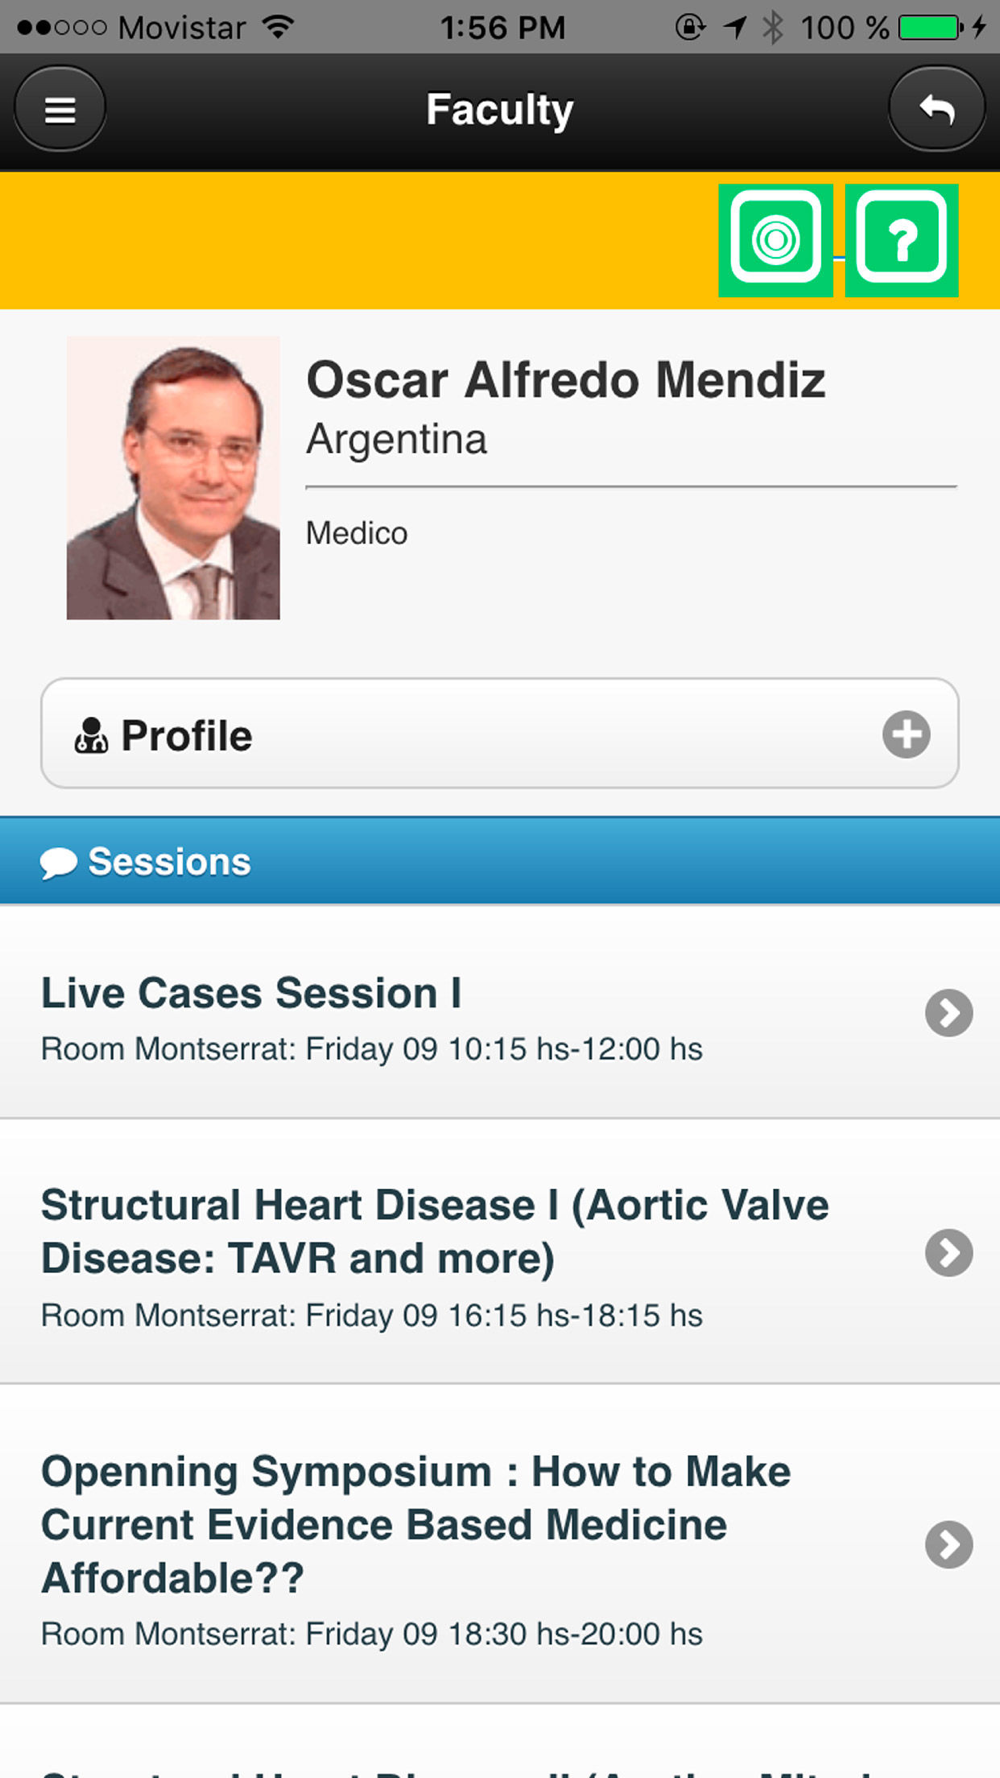The height and width of the screenshot is (1778, 1000).
Task: Open Structural Heart Disease I session title
Action: [x=434, y=1231]
